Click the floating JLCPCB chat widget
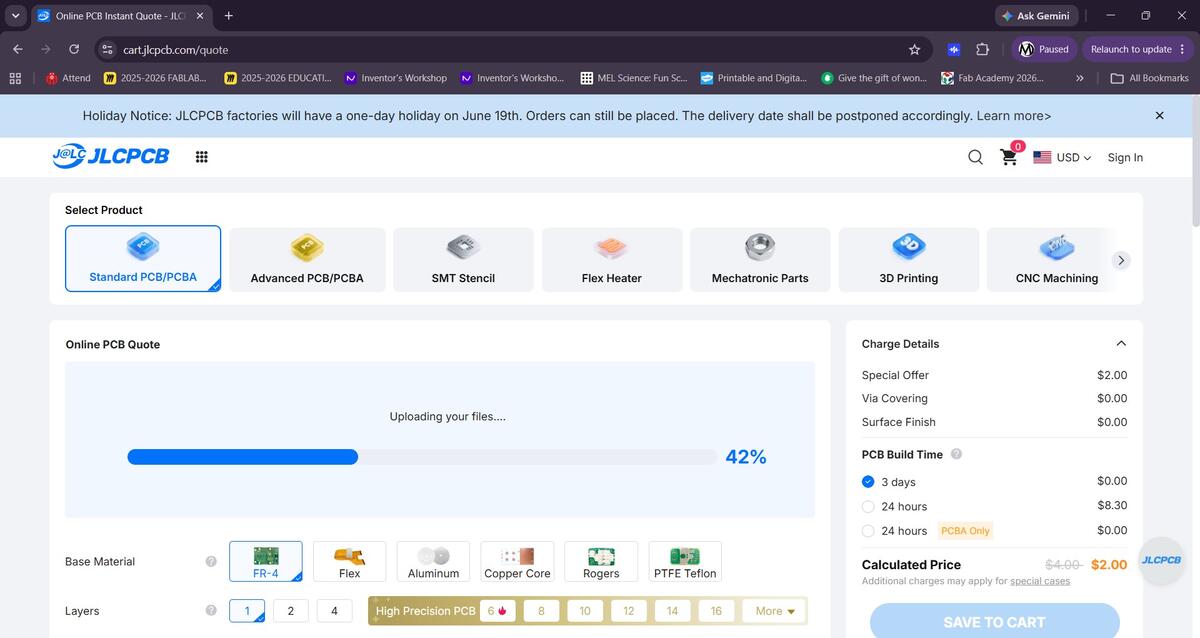 click(x=1160, y=560)
